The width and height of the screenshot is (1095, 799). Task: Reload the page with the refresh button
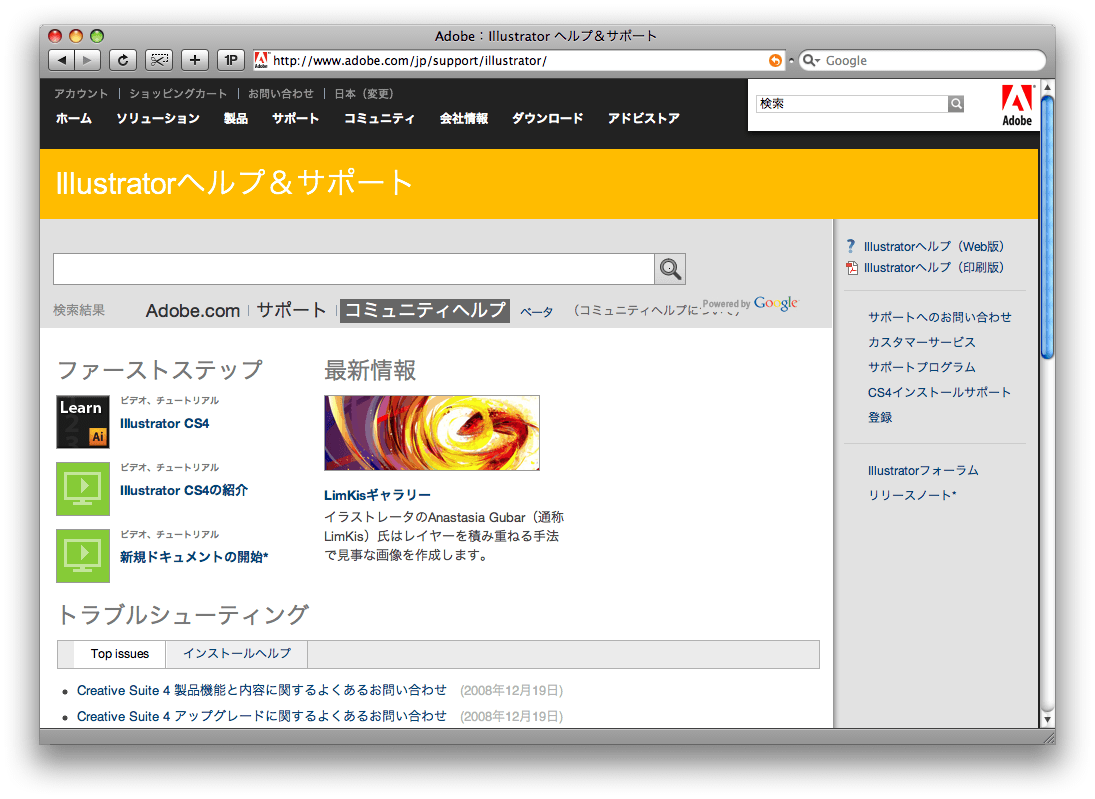(x=123, y=61)
